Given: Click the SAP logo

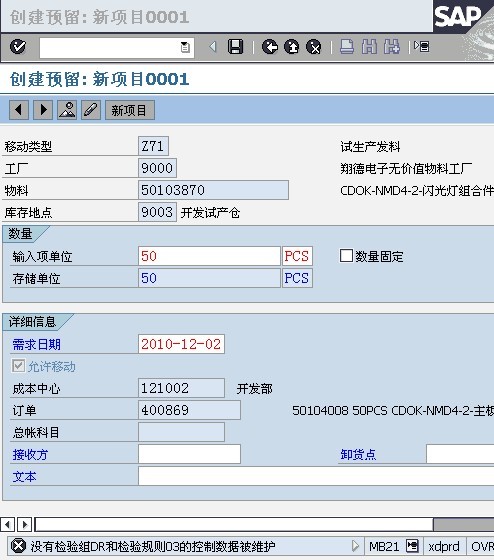Looking at the screenshot, I should click(457, 16).
